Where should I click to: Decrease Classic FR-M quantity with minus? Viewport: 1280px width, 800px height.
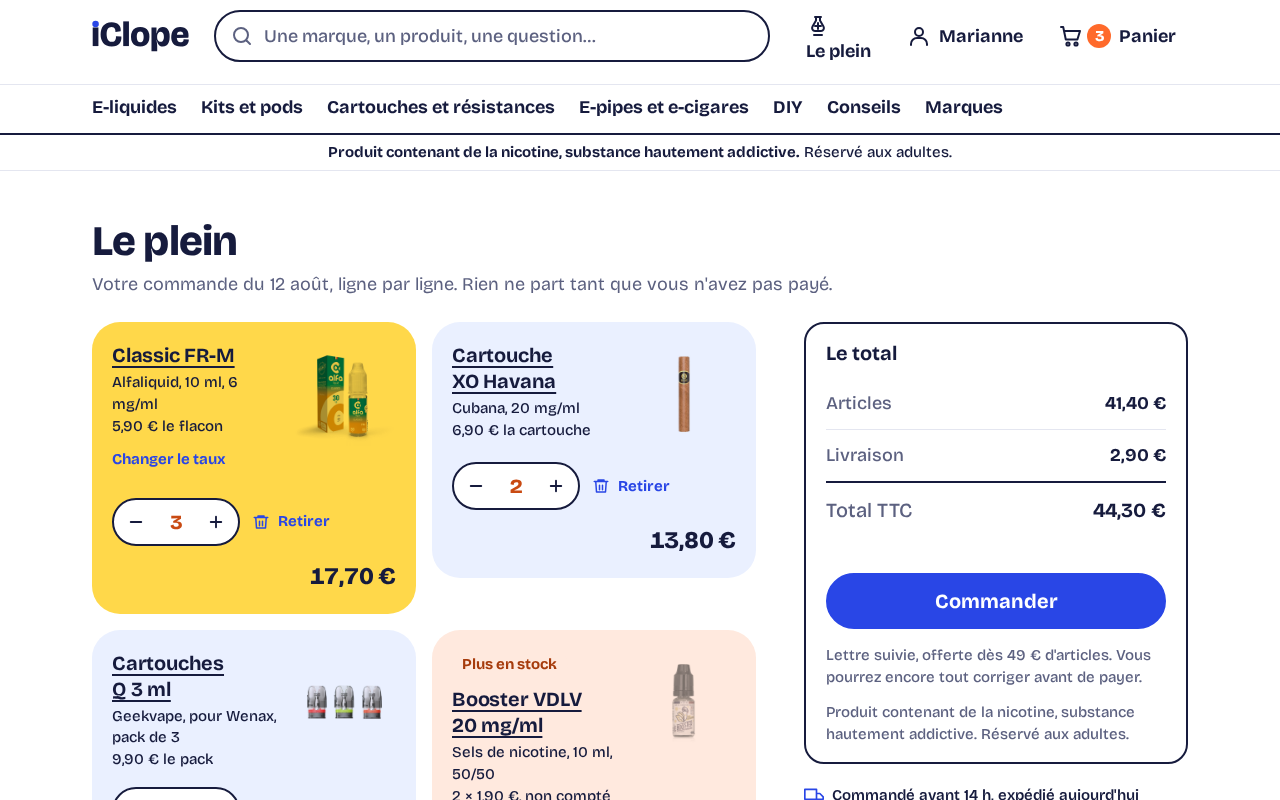click(136, 522)
